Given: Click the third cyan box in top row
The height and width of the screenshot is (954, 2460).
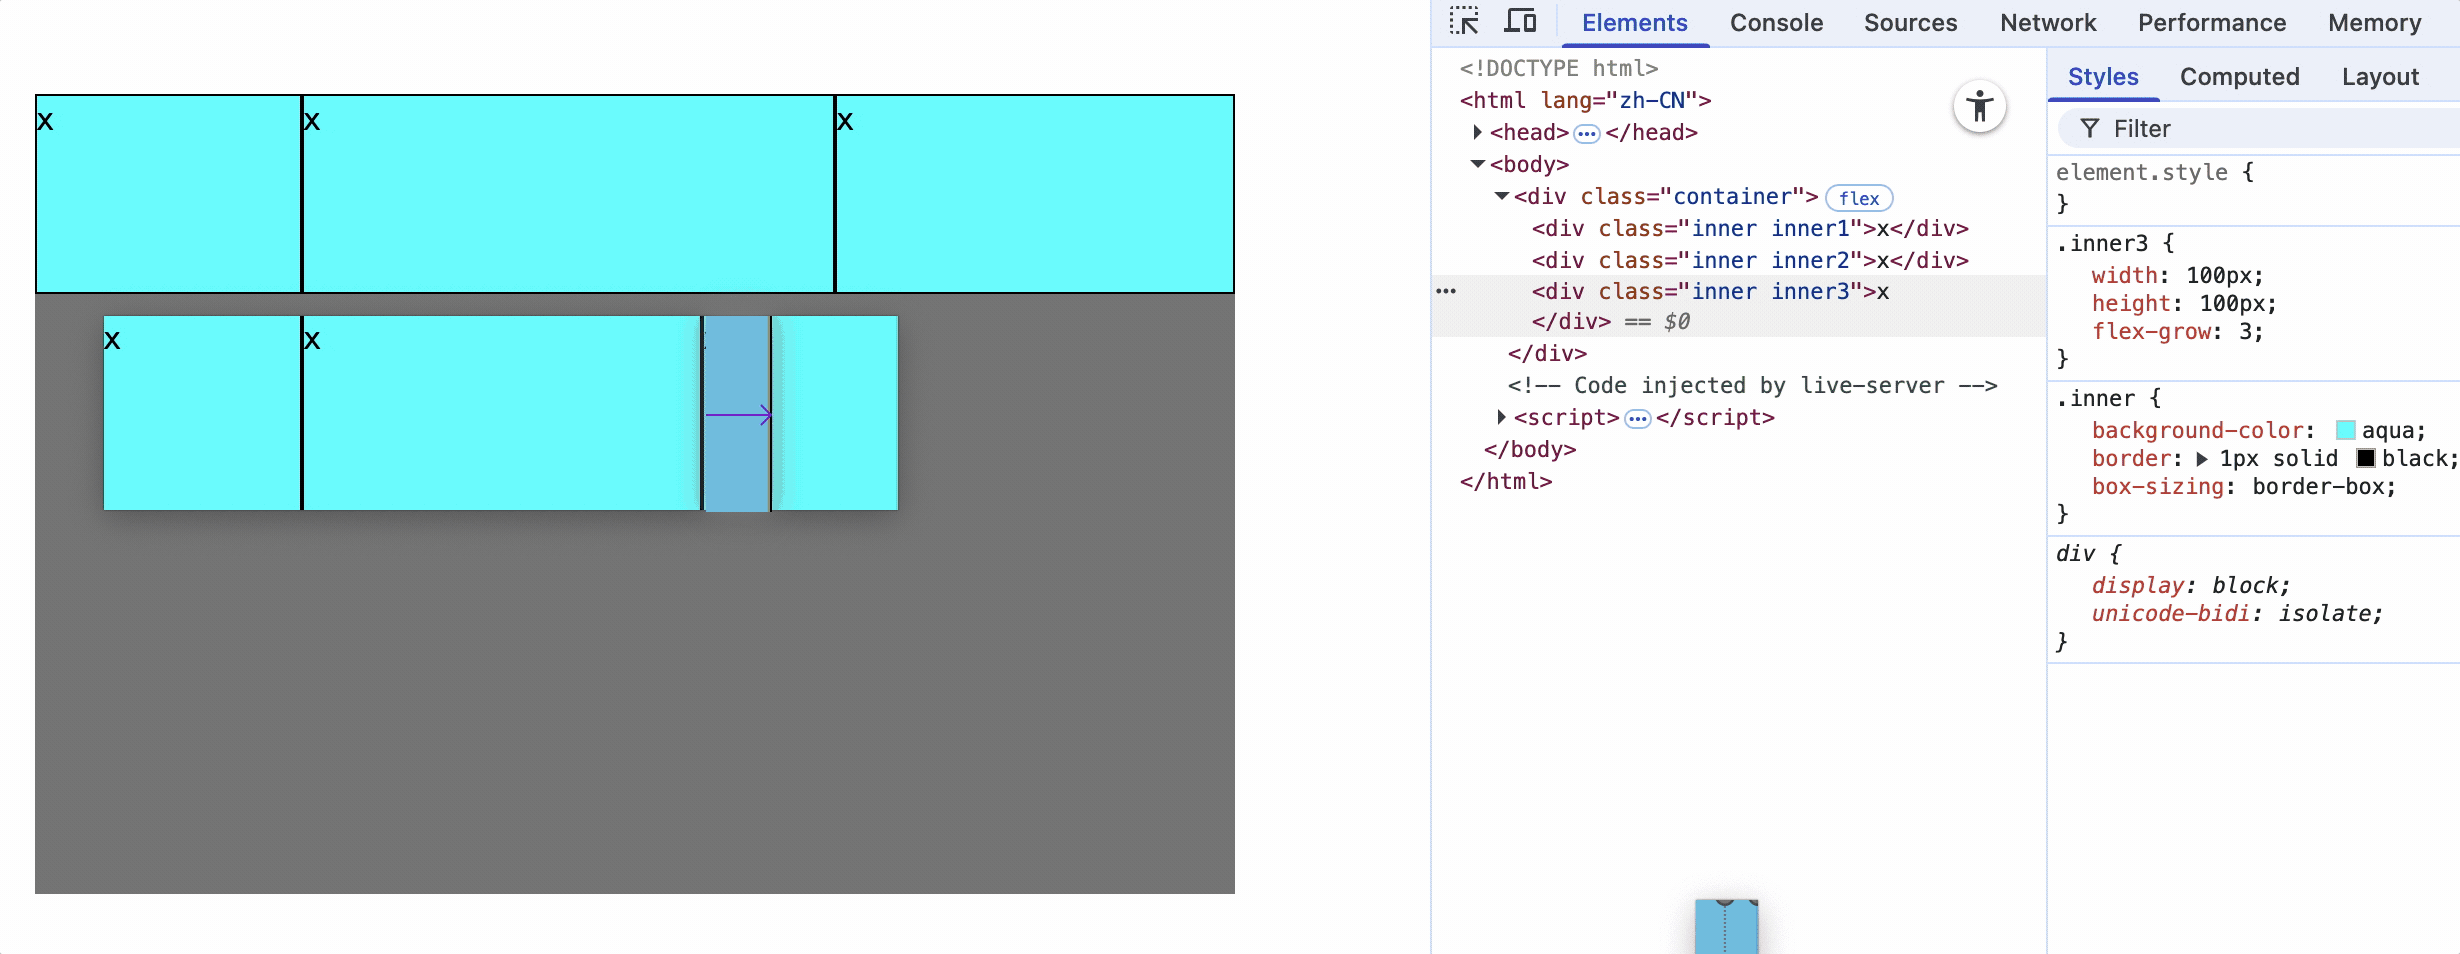Looking at the screenshot, I should click(1034, 194).
